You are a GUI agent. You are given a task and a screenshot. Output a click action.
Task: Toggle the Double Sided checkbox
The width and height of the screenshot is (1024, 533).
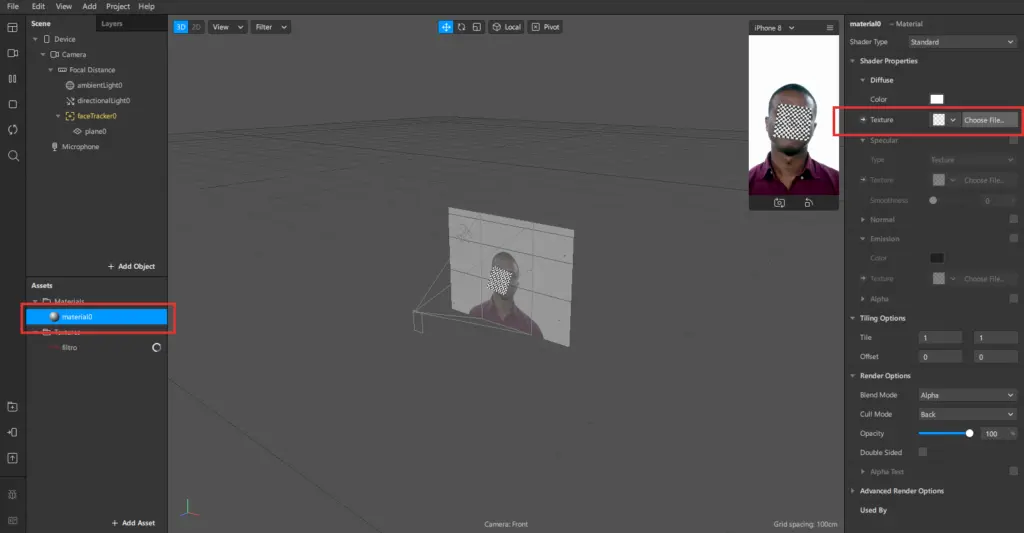click(x=923, y=452)
